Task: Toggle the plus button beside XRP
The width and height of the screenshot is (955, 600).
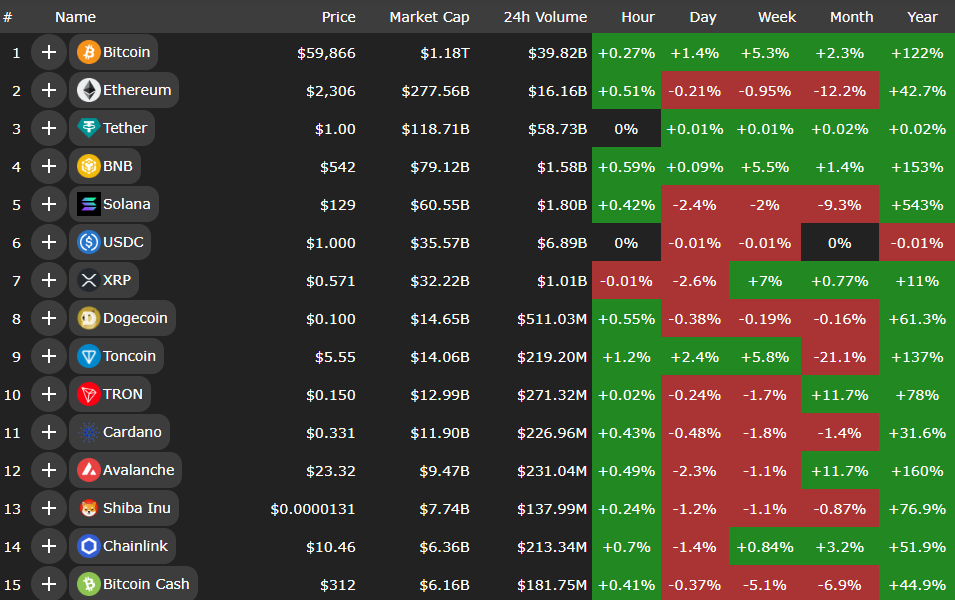Action: coord(48,280)
